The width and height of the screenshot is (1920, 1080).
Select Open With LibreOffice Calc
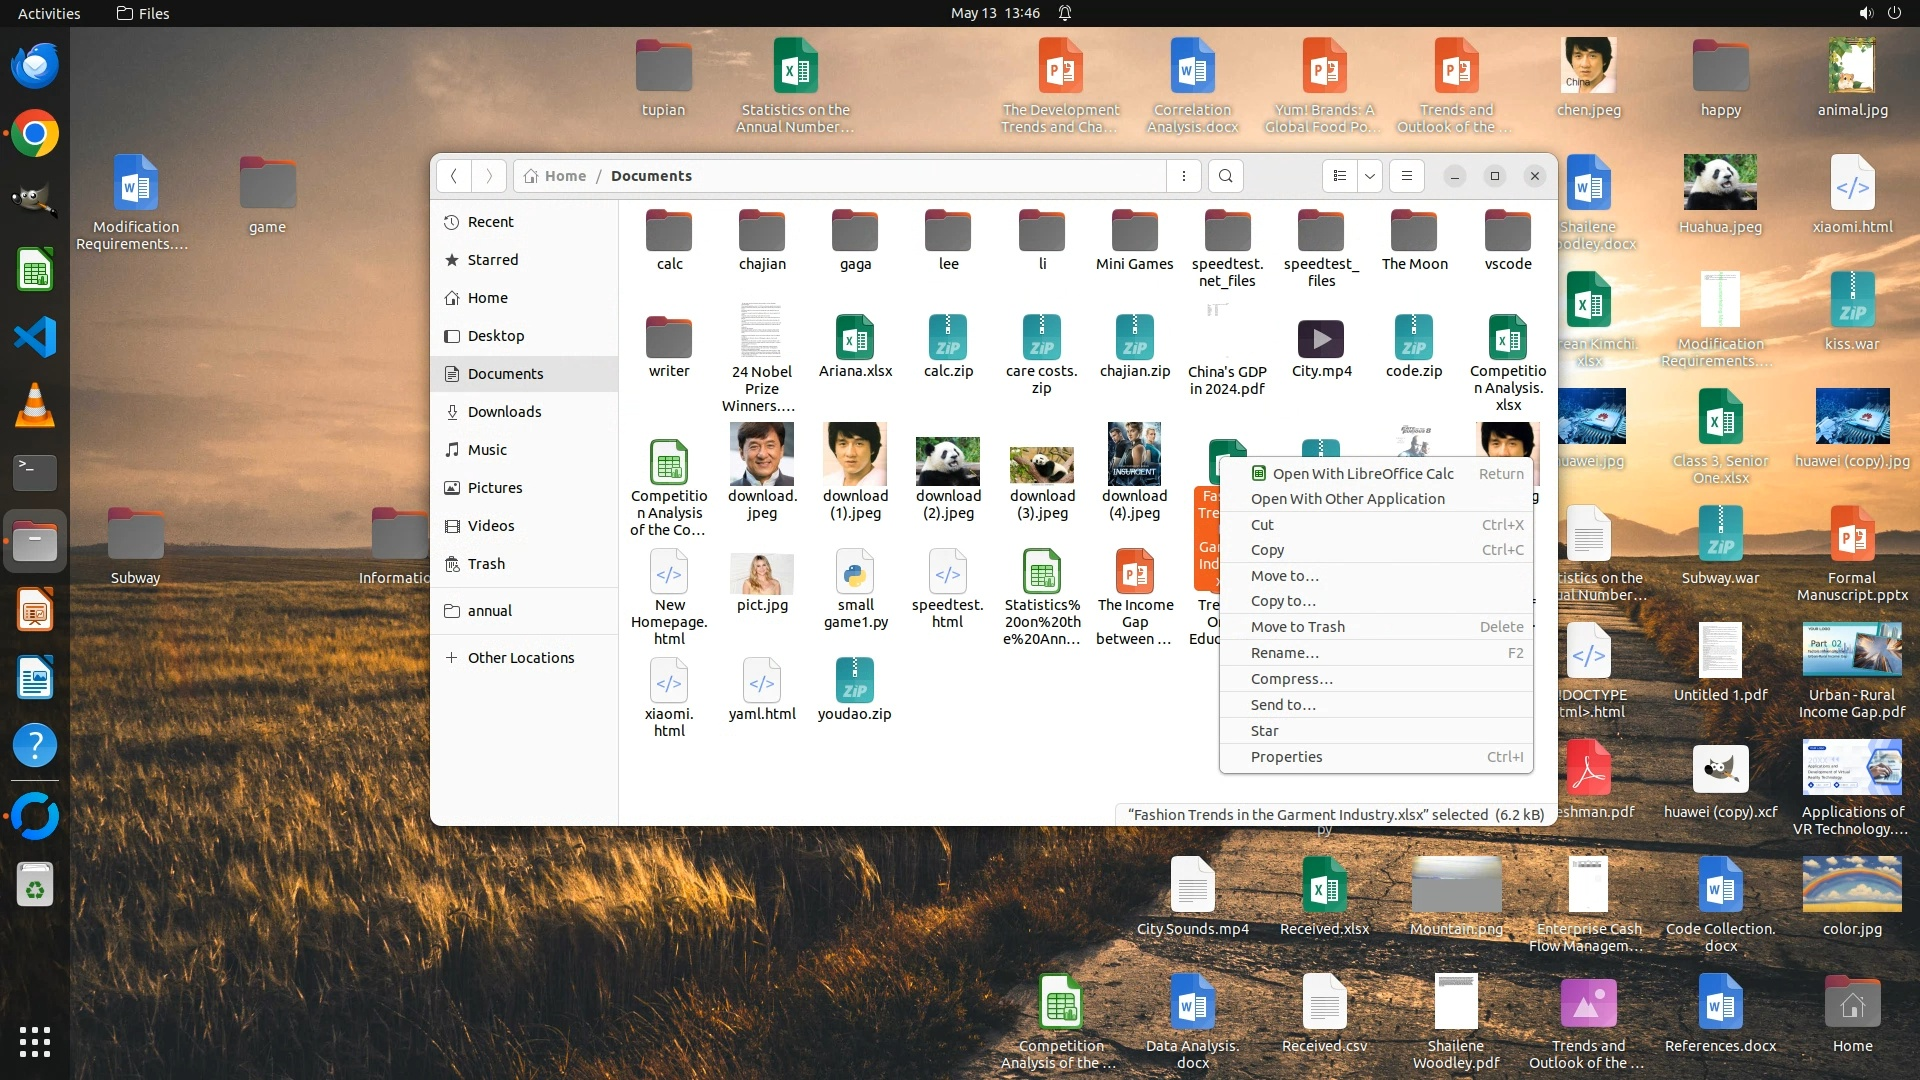[x=1362, y=474]
